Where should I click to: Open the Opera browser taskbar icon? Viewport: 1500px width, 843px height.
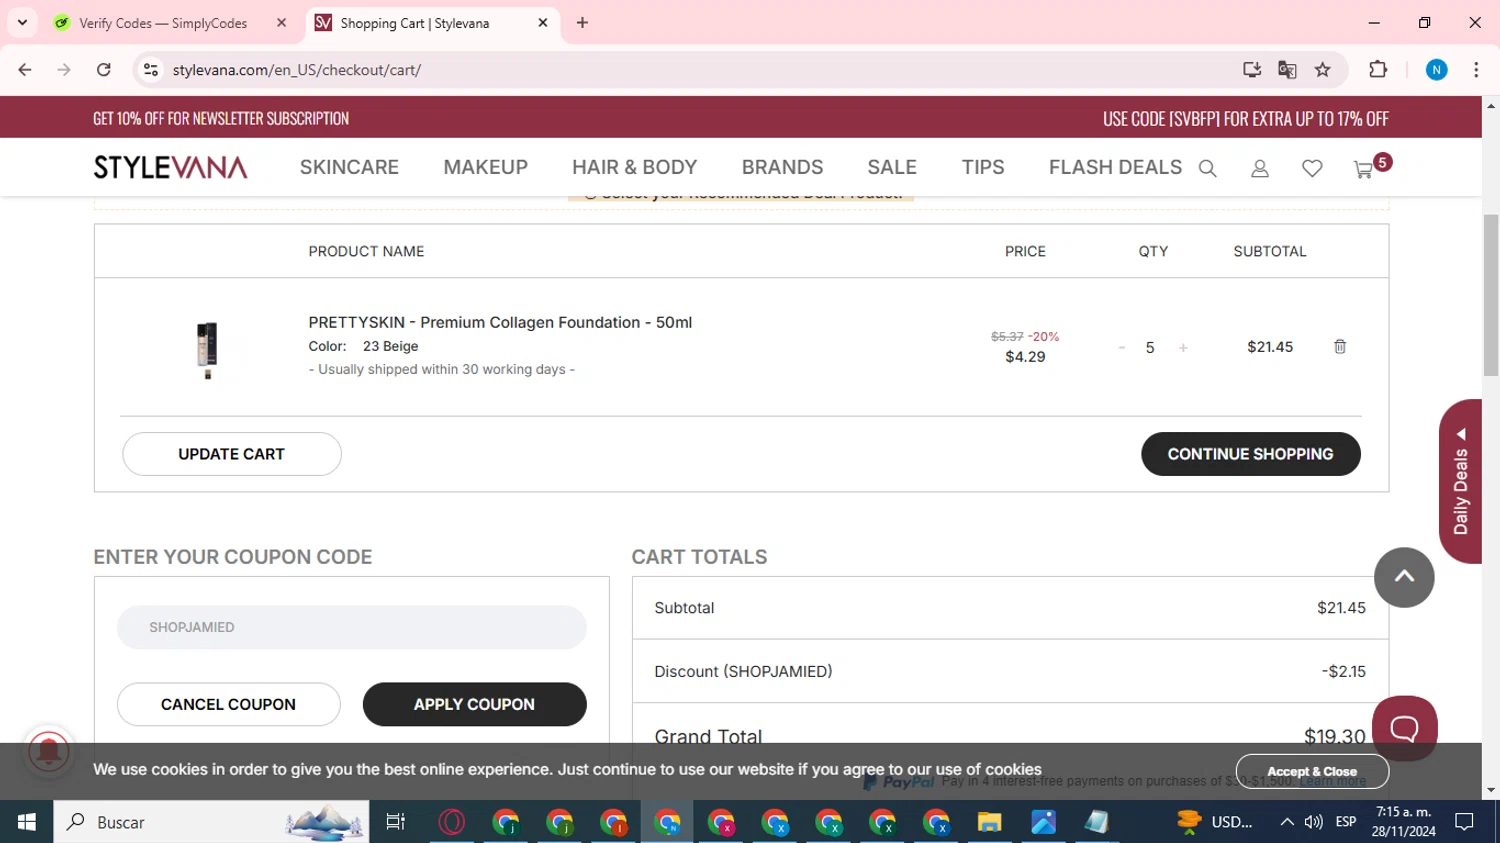point(451,822)
